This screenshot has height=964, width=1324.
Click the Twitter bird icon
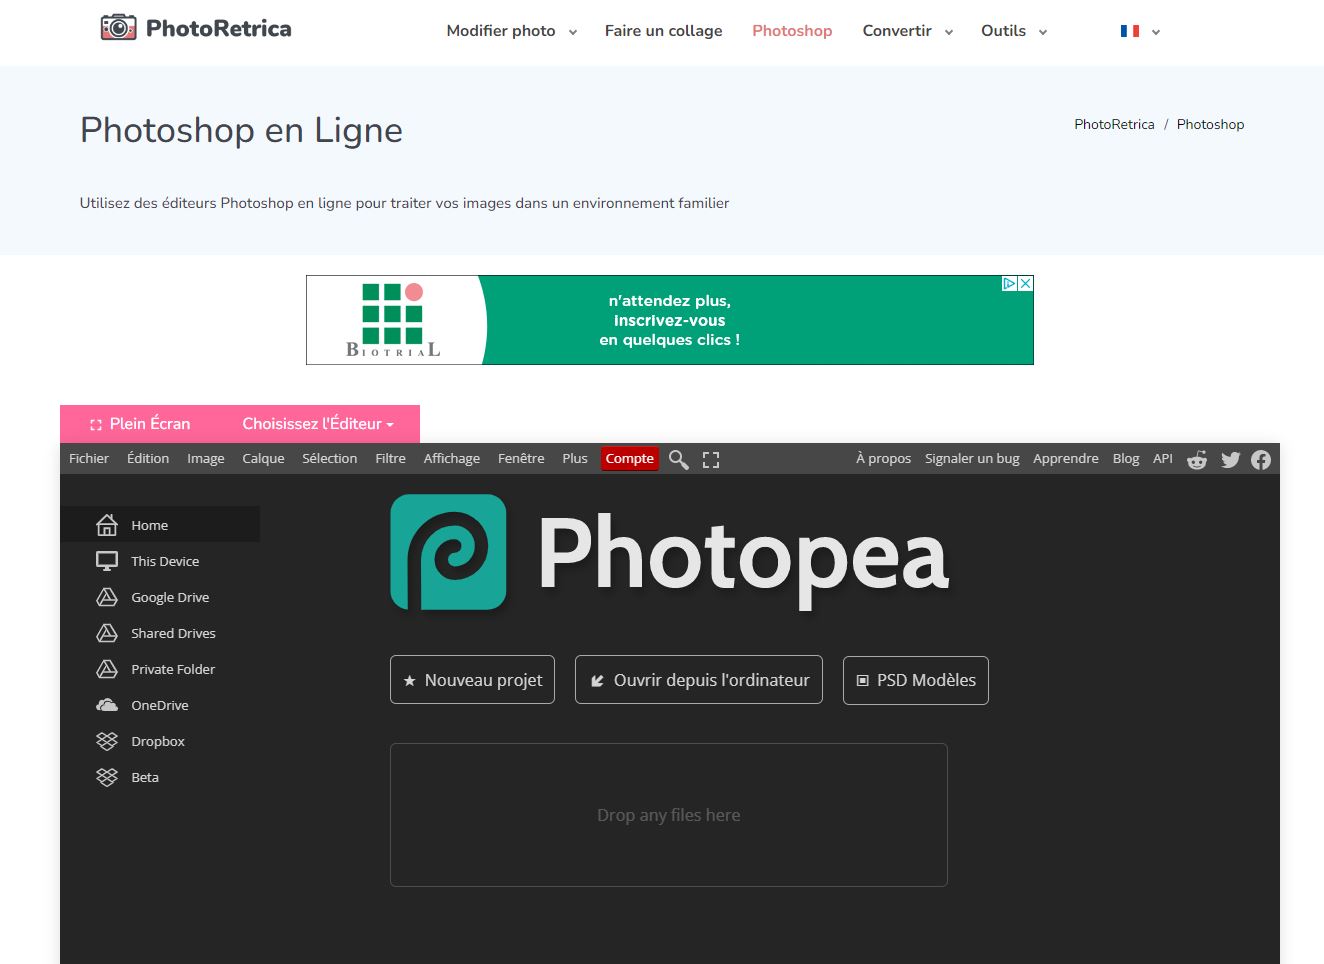coord(1229,459)
